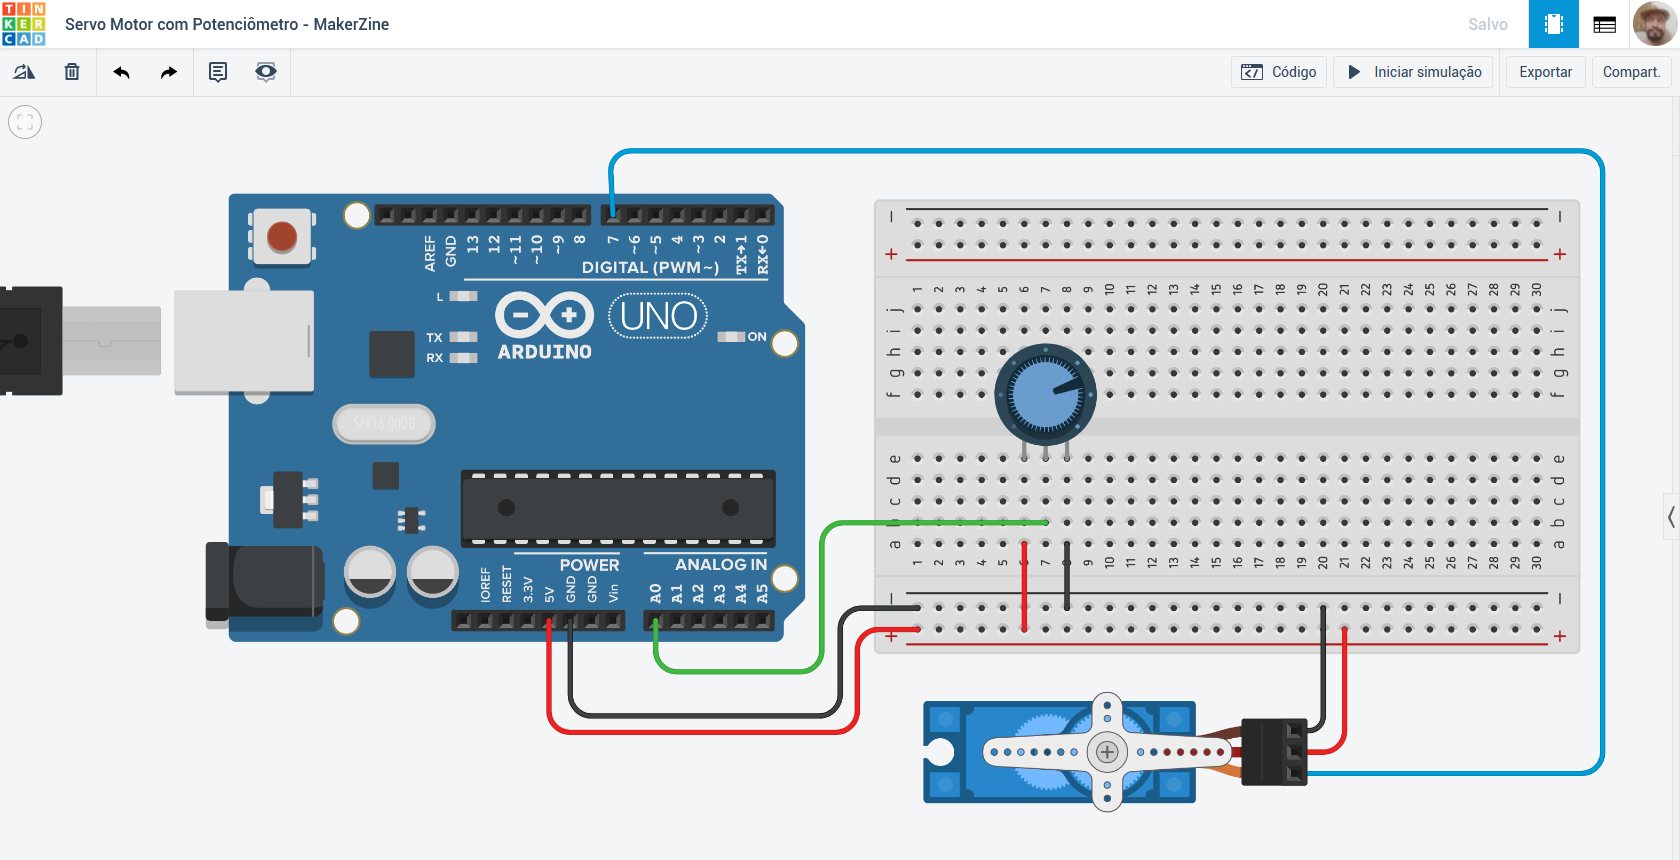1680x860 pixels.
Task: Switch to circuit view
Action: tap(1554, 24)
